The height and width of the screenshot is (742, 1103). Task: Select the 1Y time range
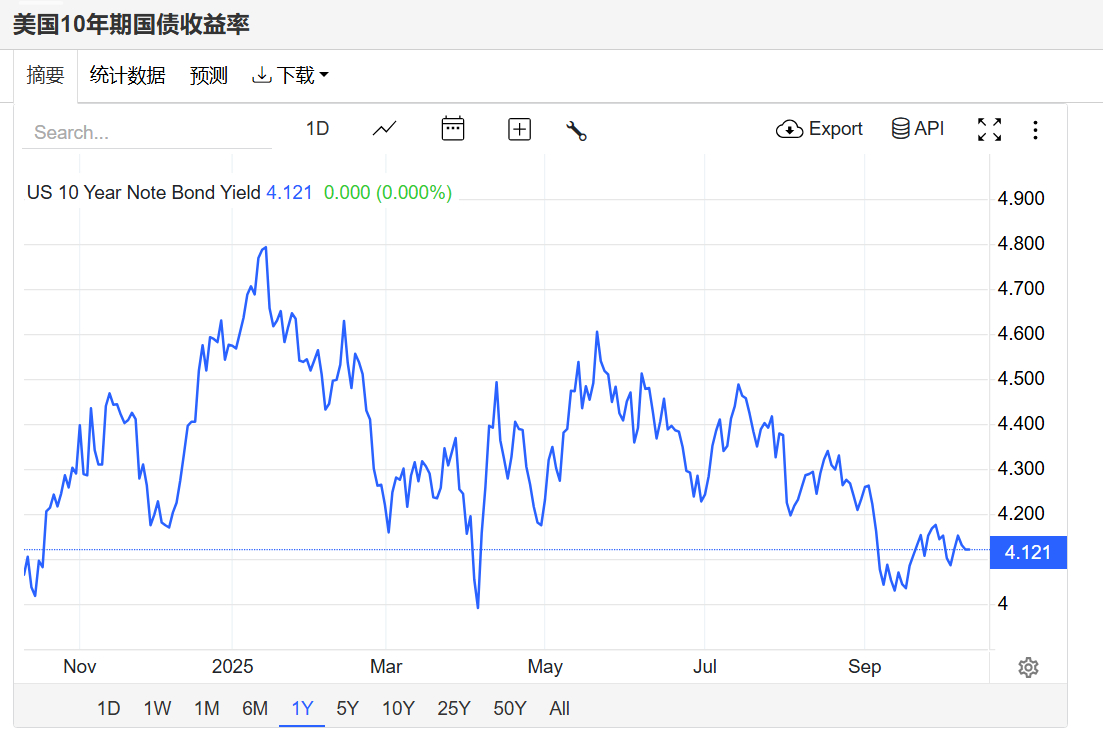[302, 708]
